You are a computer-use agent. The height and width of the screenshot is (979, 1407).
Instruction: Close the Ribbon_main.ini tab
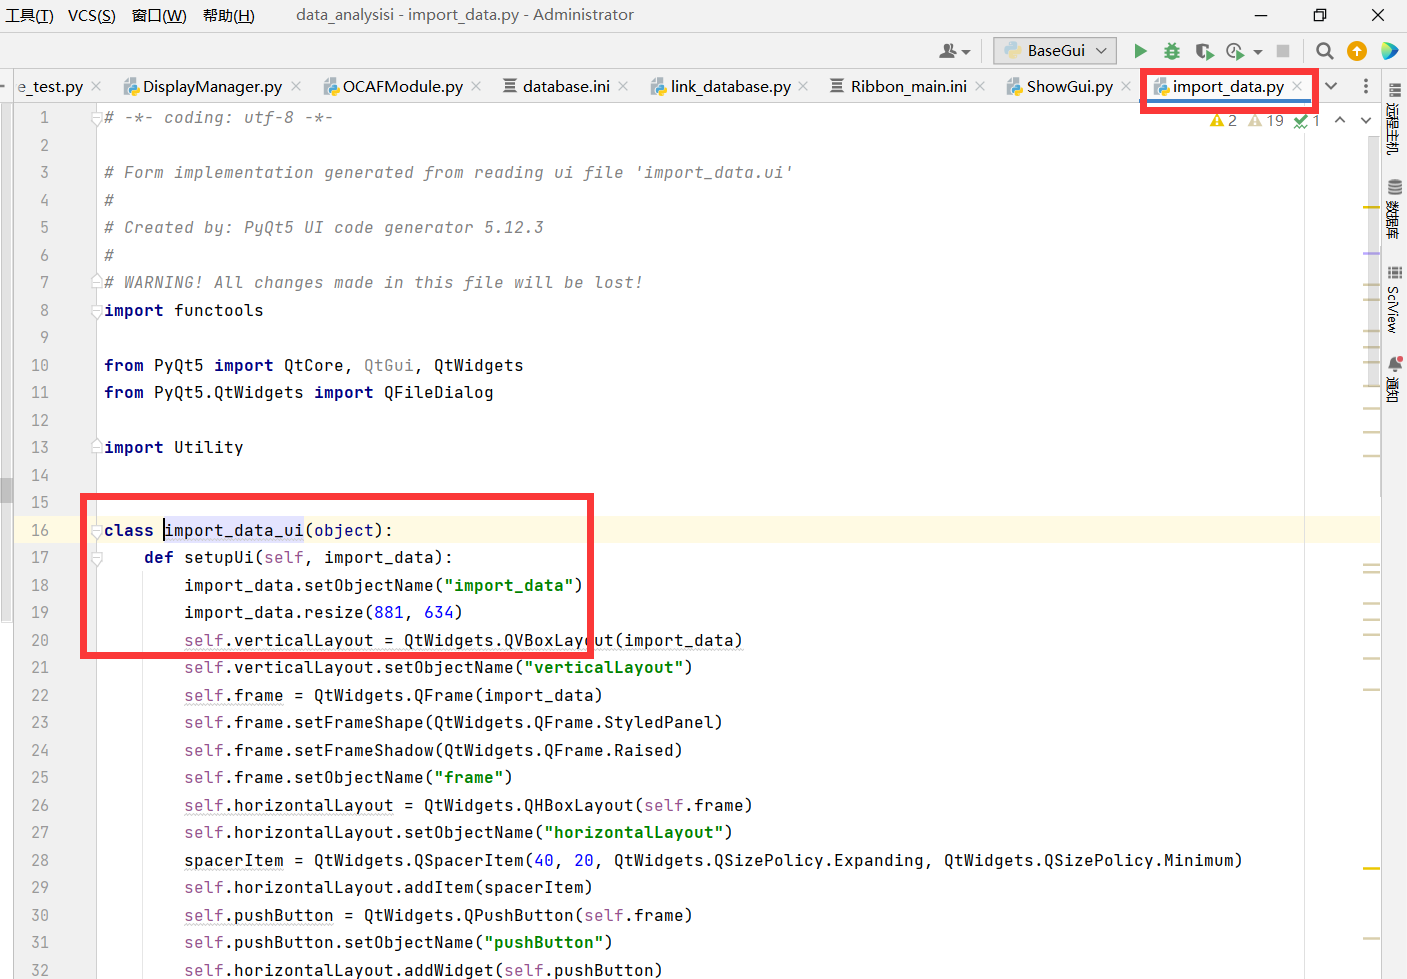pyautogui.click(x=980, y=86)
